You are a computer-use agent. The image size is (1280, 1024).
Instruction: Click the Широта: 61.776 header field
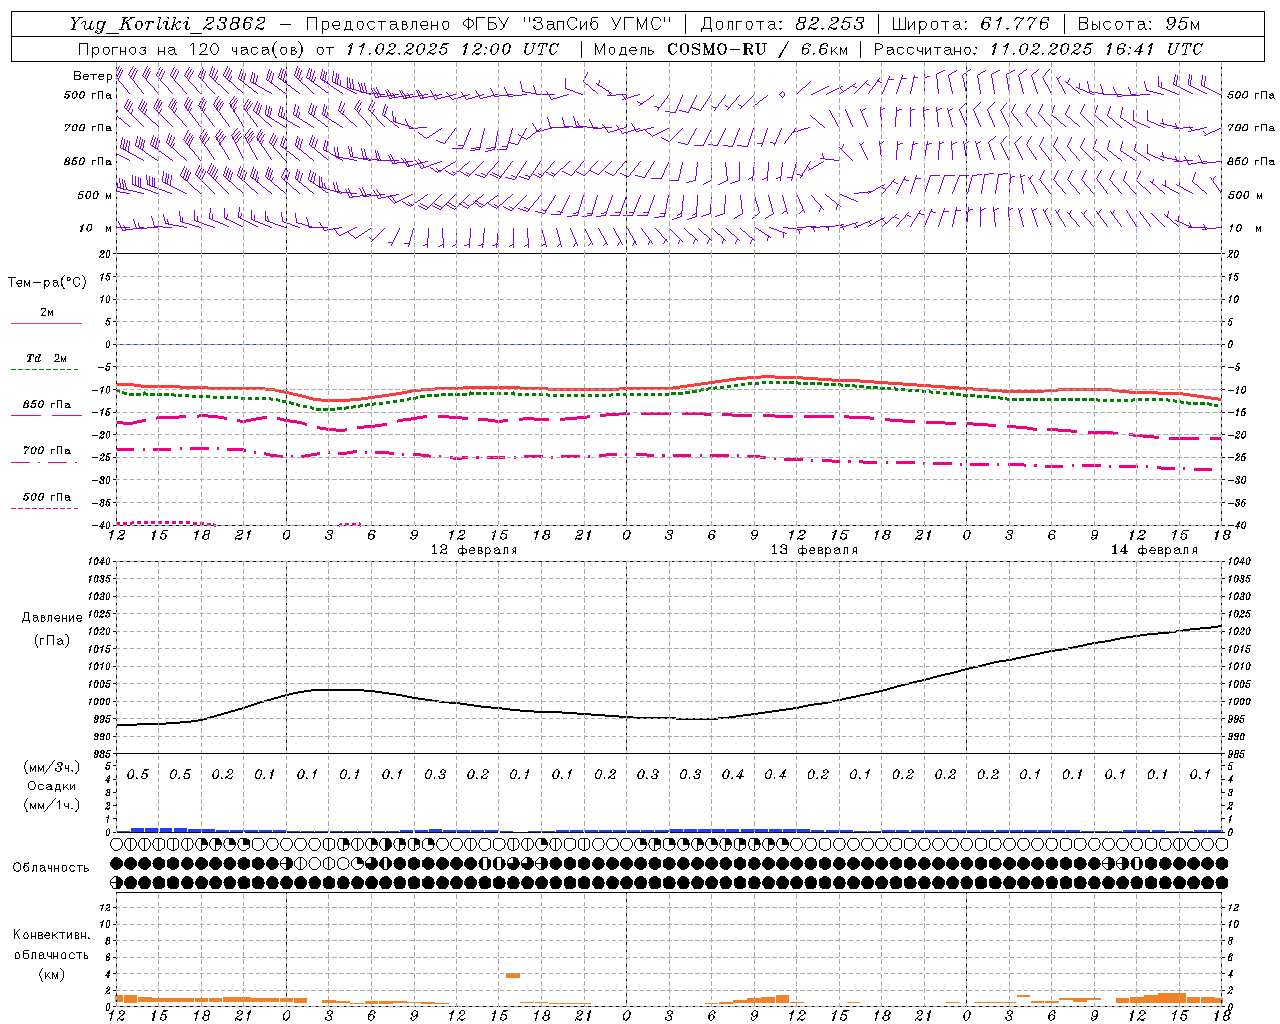[970, 24]
